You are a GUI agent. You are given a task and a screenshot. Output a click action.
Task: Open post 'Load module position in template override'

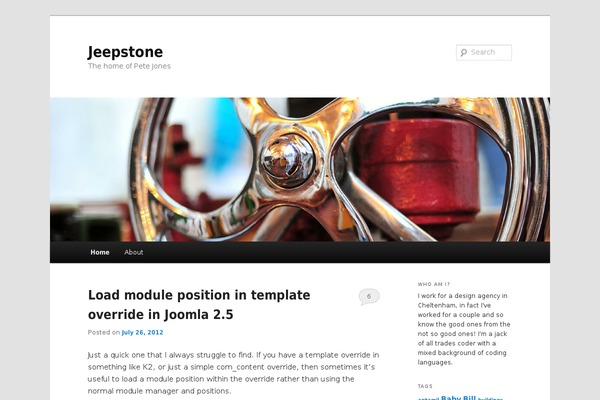tap(199, 305)
